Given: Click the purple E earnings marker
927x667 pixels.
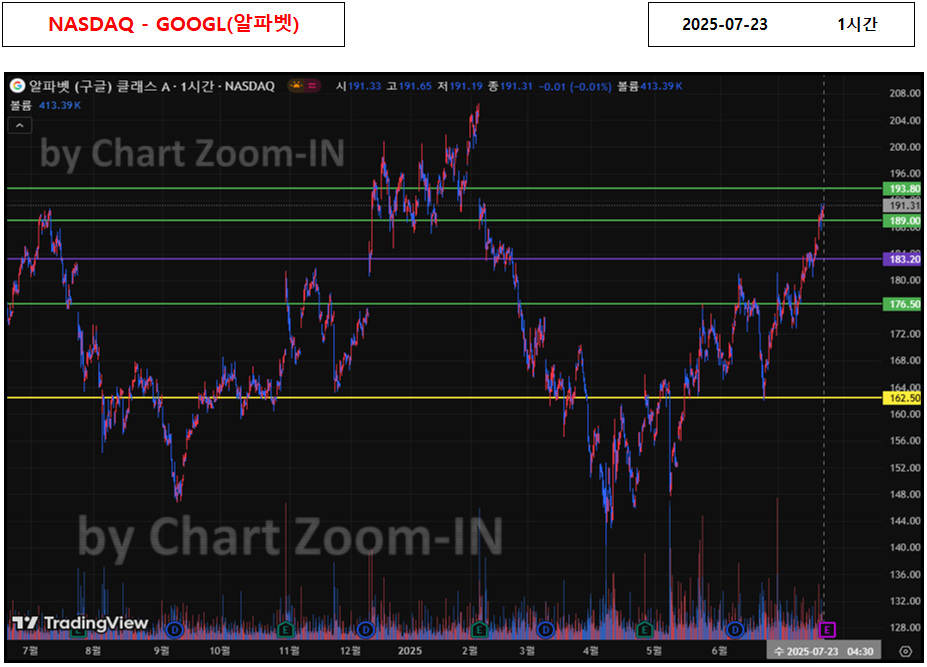Looking at the screenshot, I should pos(826,630).
